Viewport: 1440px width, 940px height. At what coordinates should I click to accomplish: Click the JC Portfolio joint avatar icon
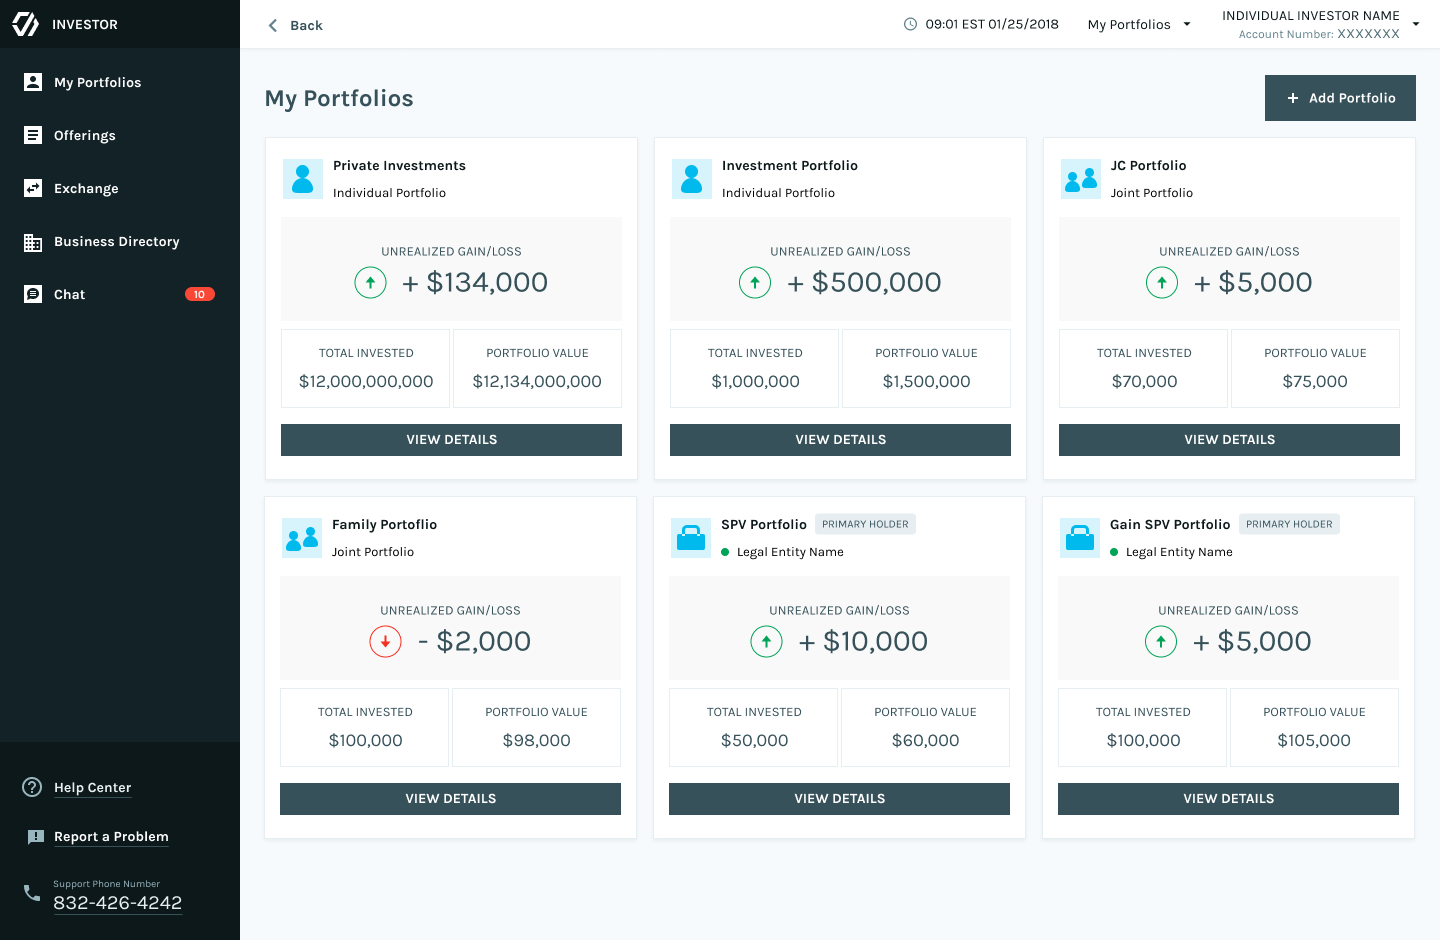(1081, 179)
